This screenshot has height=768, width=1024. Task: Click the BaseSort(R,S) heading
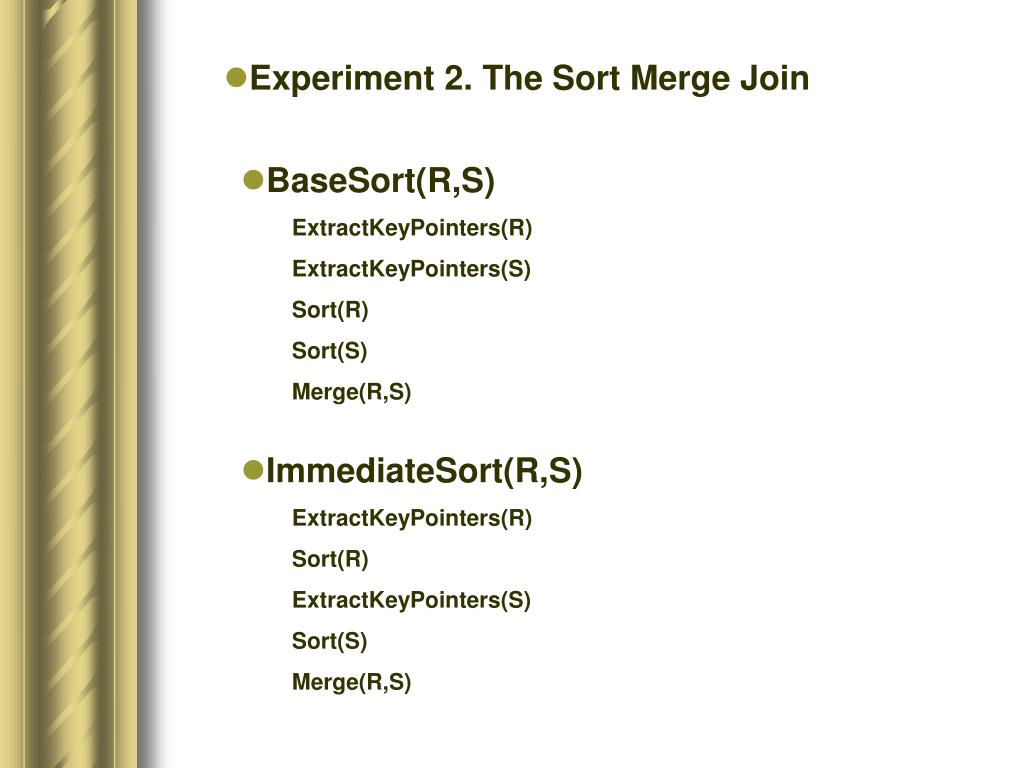pyautogui.click(x=381, y=181)
